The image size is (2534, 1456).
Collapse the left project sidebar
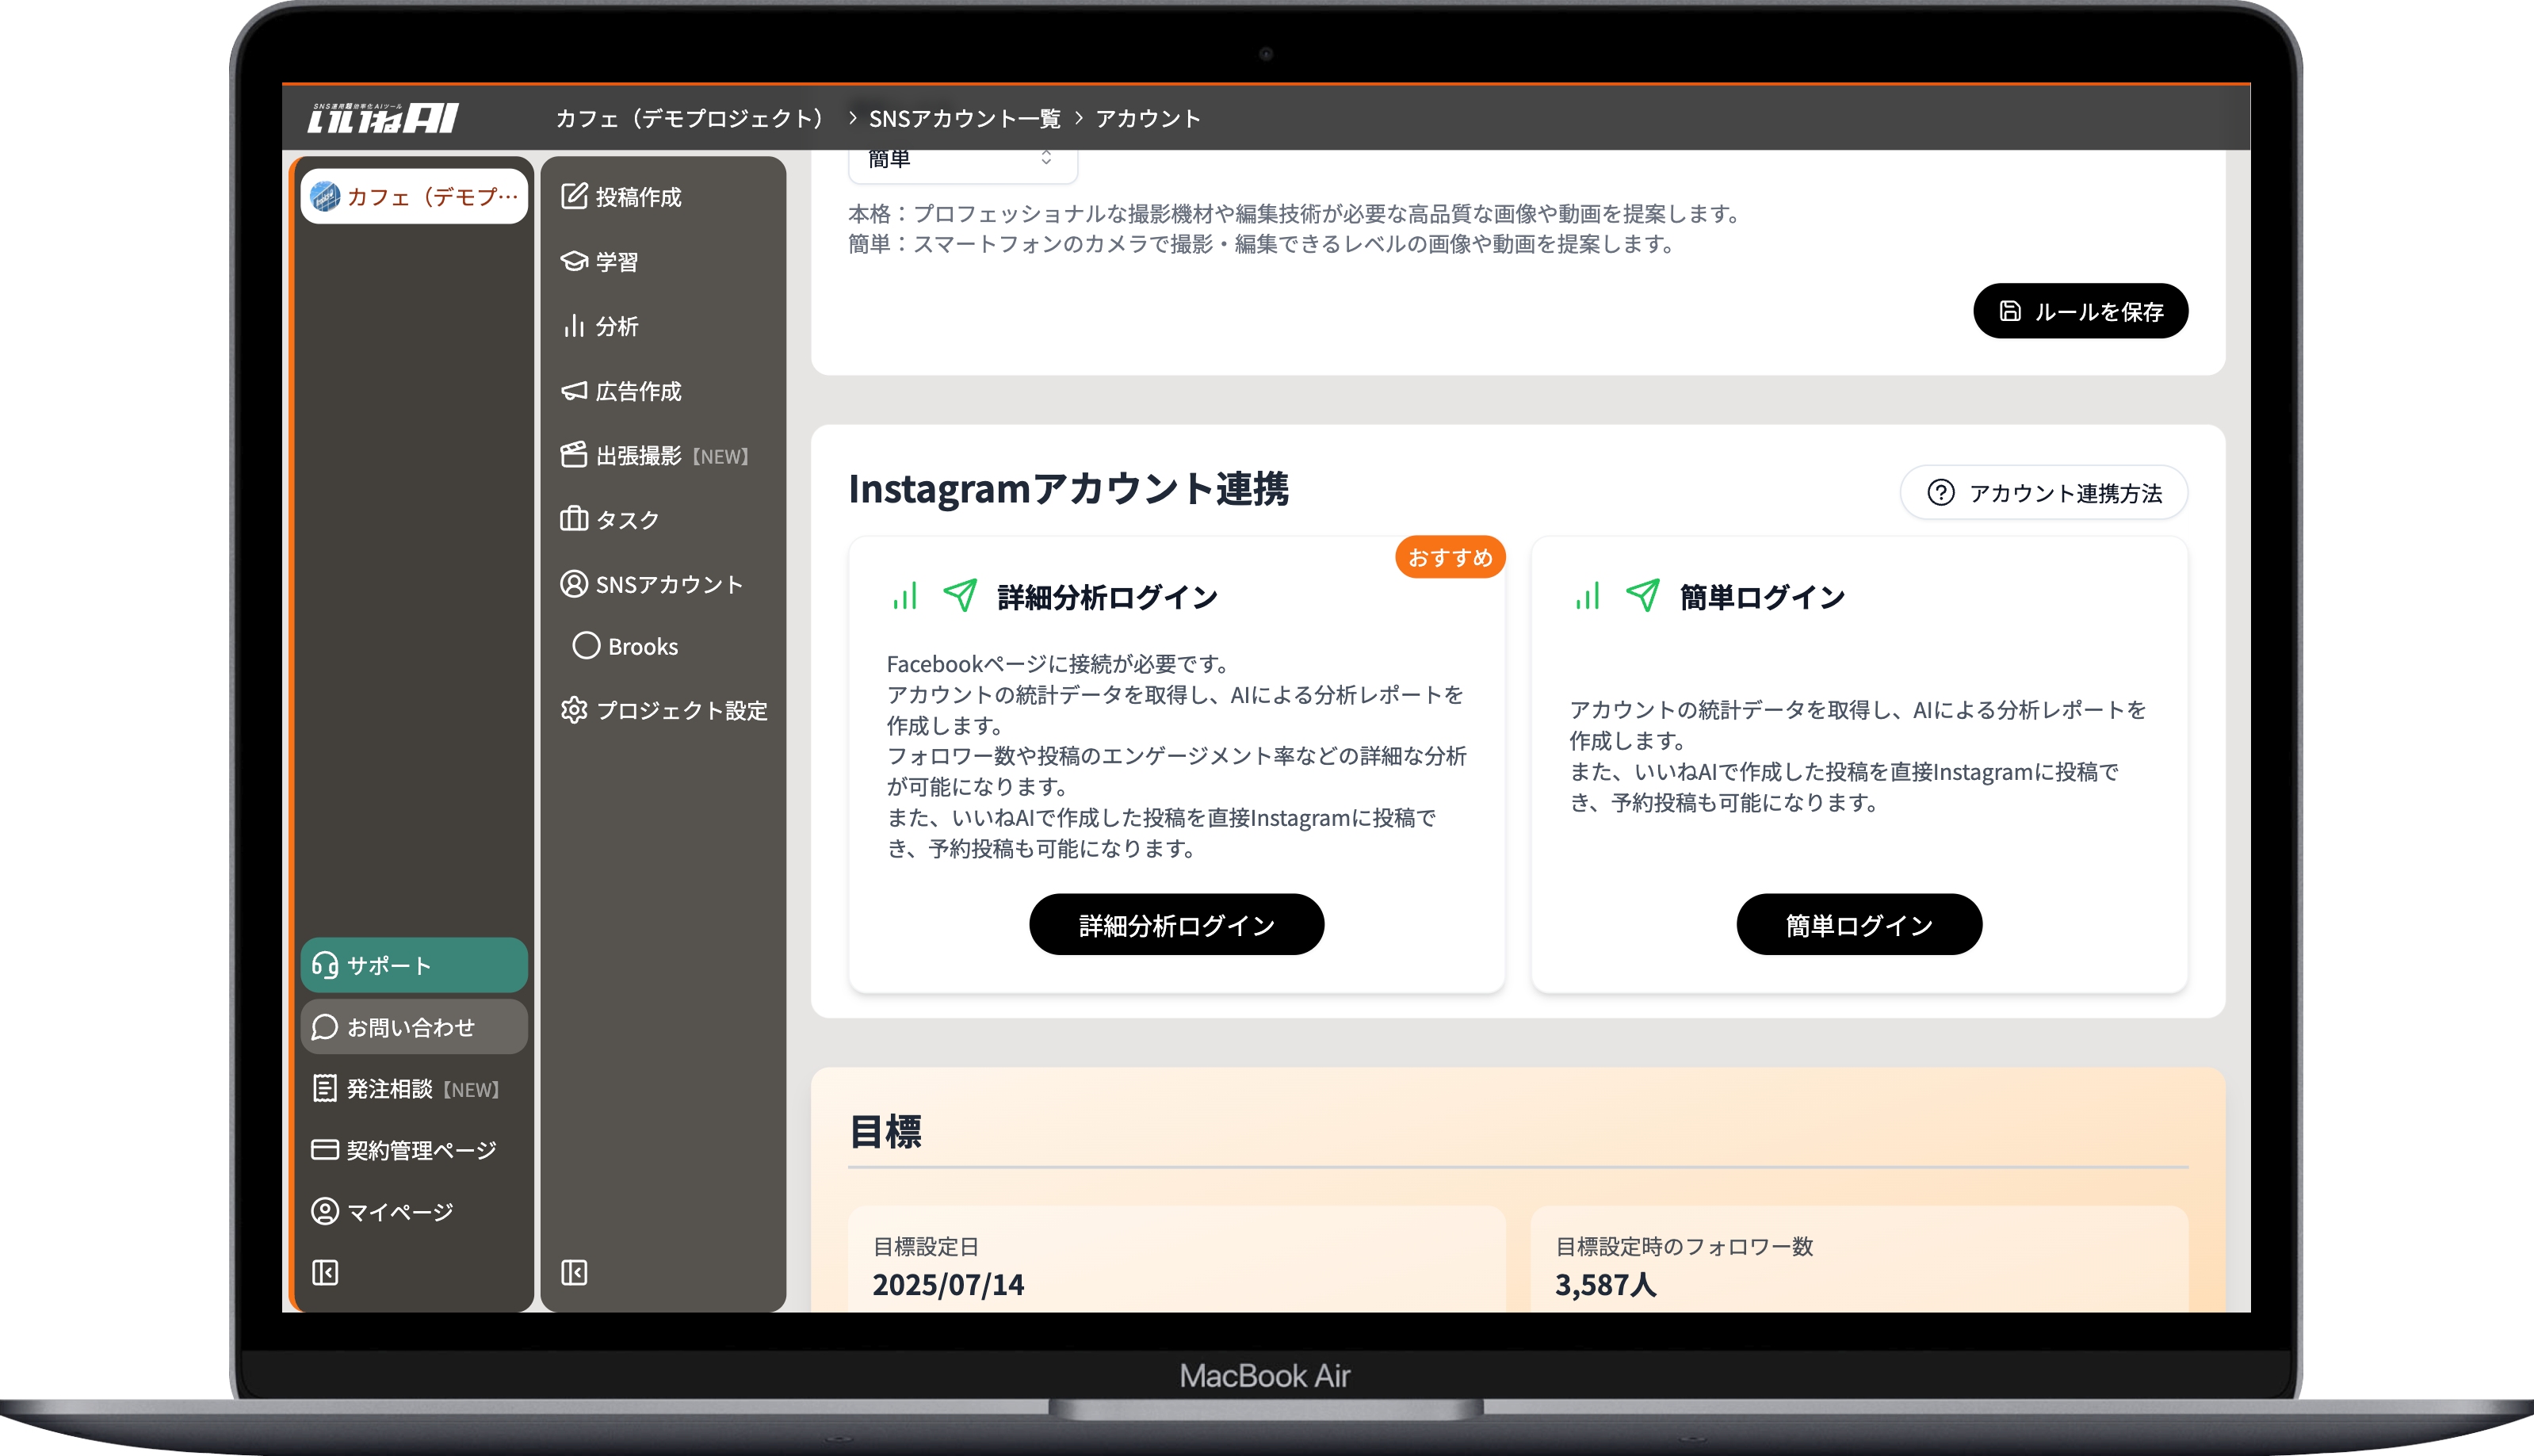point(325,1273)
